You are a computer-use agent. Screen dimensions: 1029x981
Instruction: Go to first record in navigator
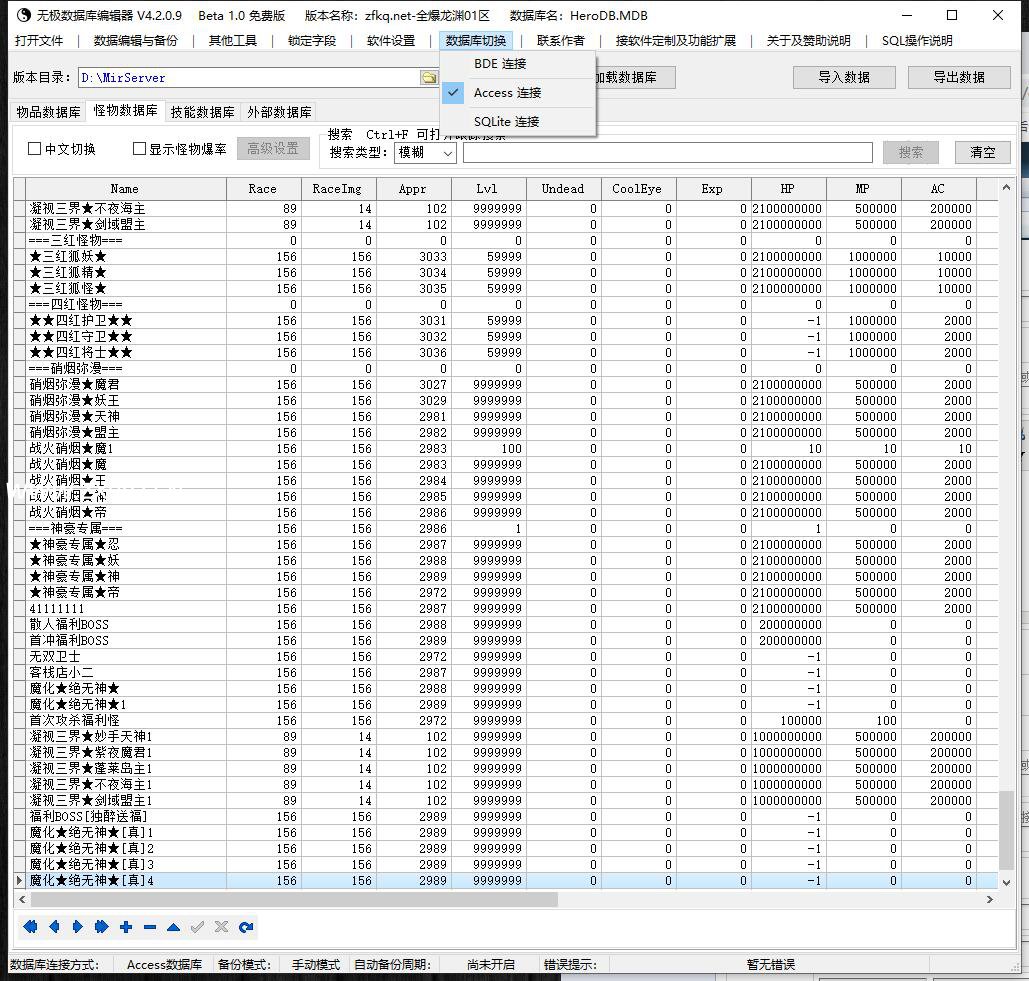tap(30, 927)
